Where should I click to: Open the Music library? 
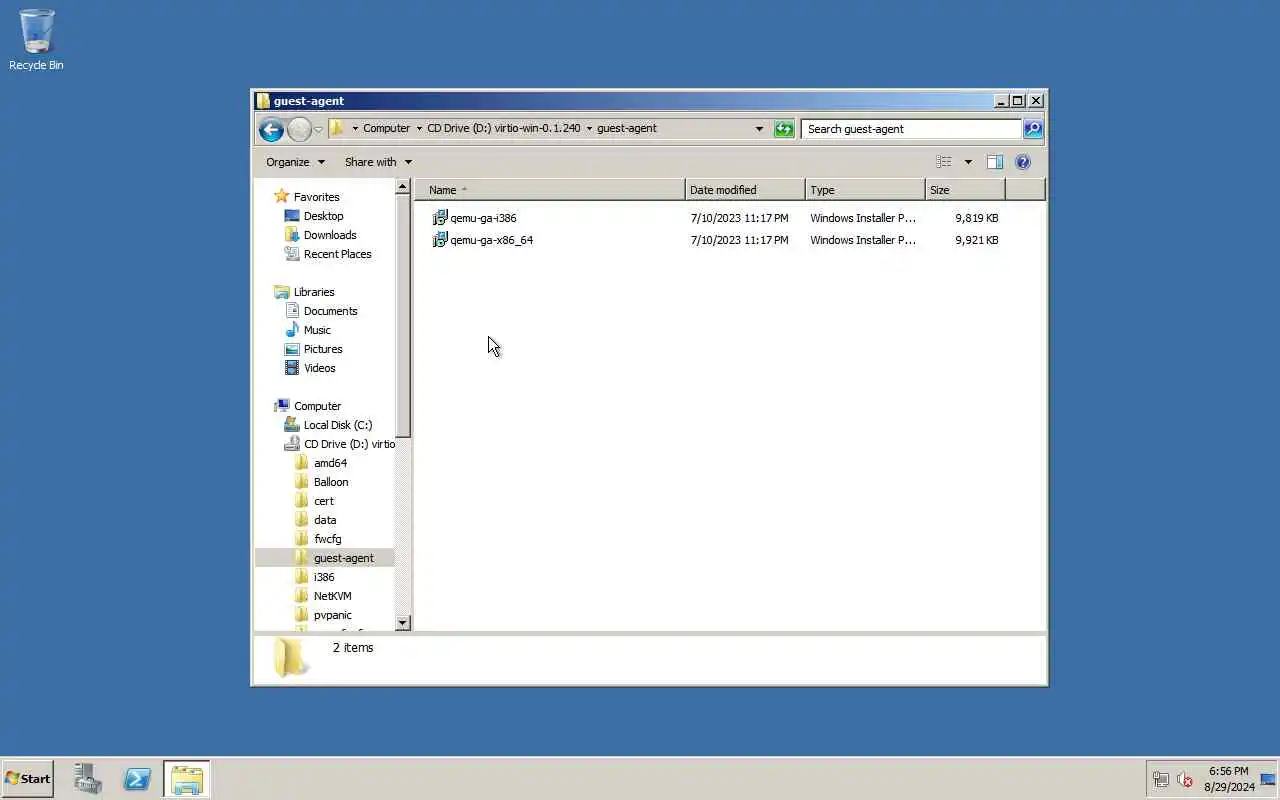tap(307, 330)
